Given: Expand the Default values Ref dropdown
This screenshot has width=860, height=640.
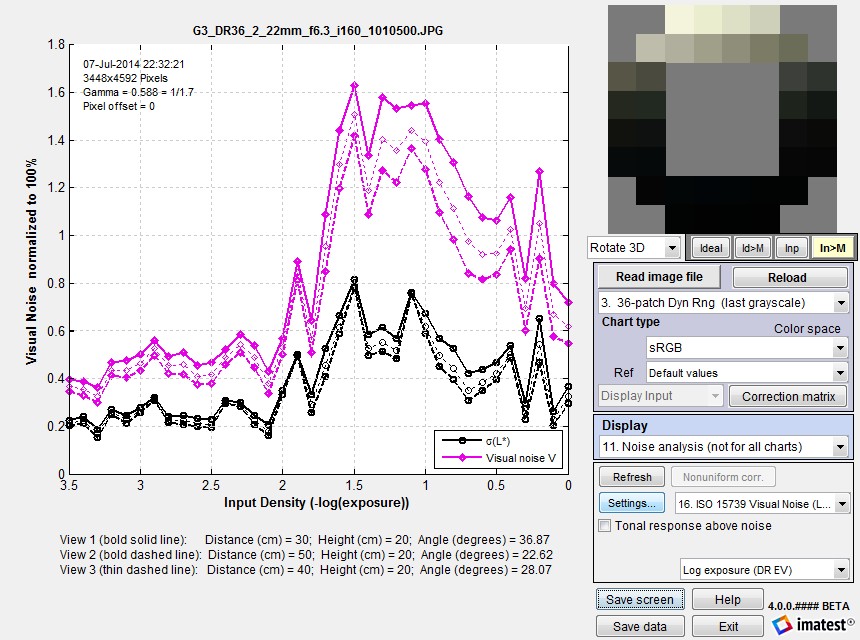Looking at the screenshot, I should coord(746,373).
